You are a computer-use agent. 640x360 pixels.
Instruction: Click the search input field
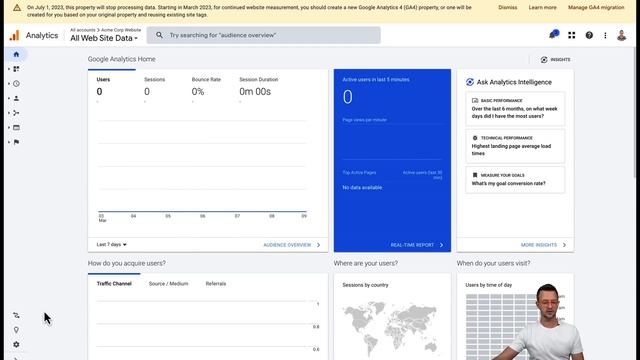pyautogui.click(x=264, y=35)
